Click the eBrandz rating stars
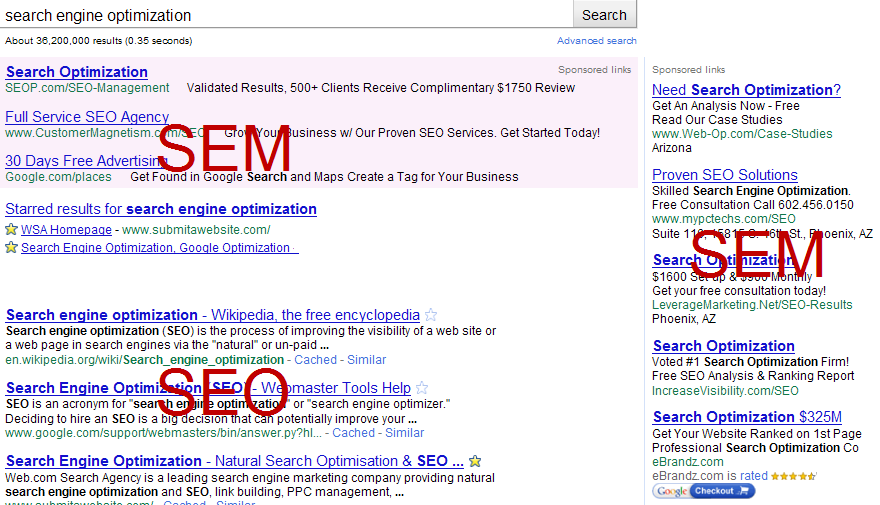This screenshot has width=880, height=505. pyautogui.click(x=793, y=477)
